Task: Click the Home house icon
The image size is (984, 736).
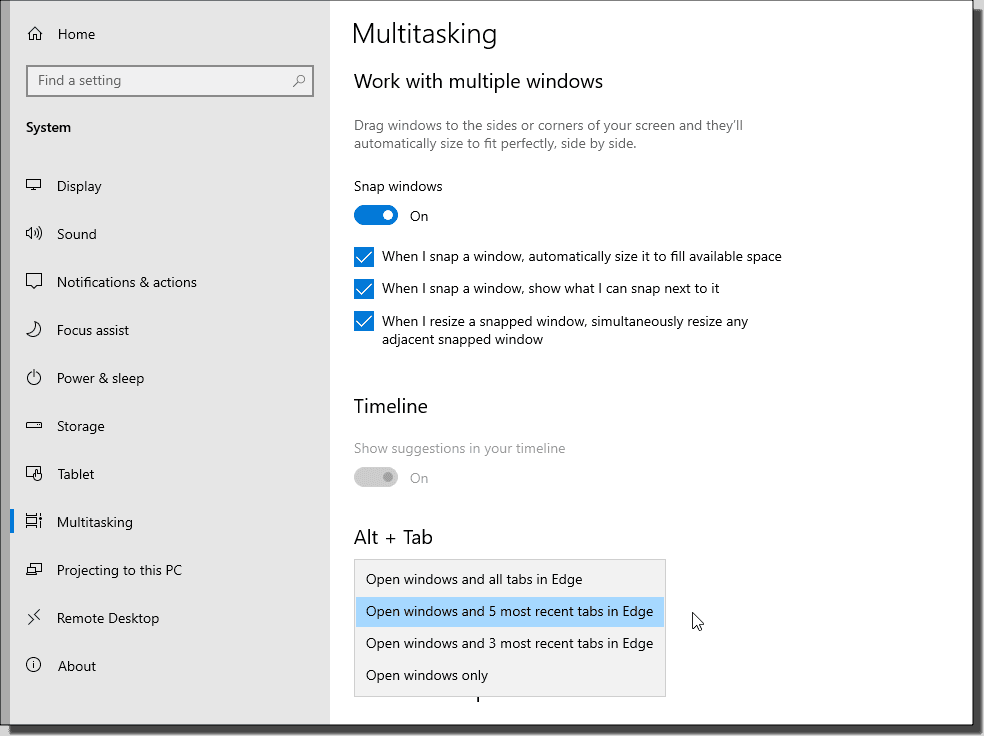Action: coord(35,34)
